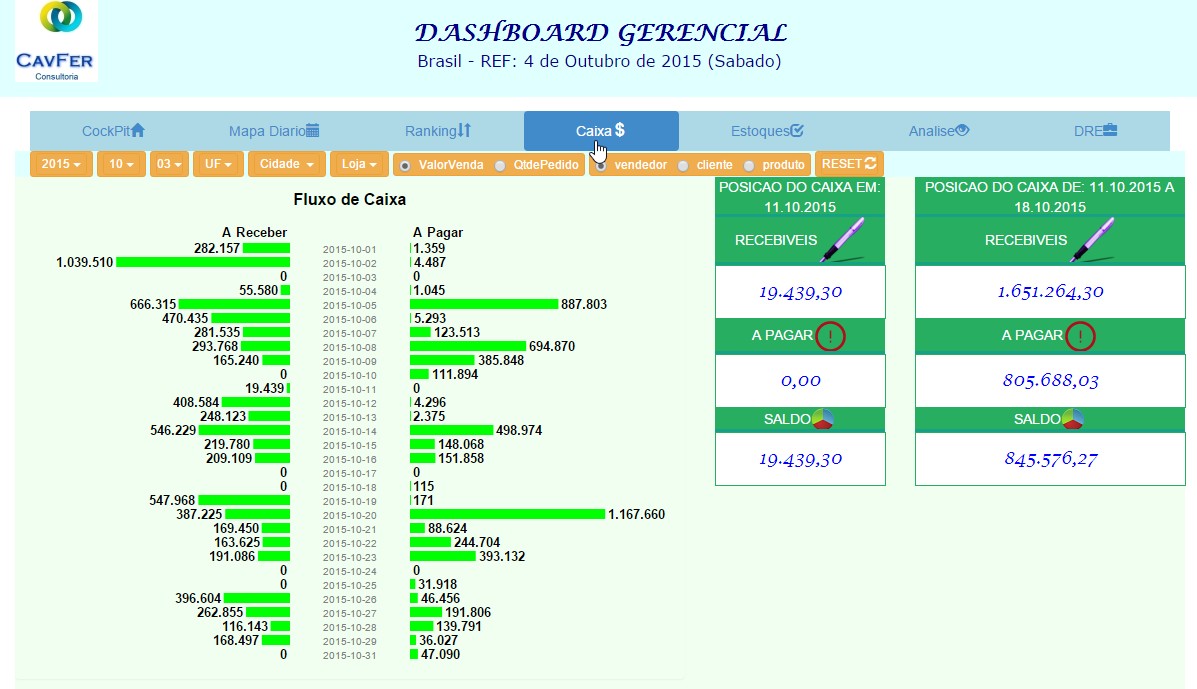Click the A Receber column heading
The height and width of the screenshot is (689, 1197).
[x=254, y=232]
